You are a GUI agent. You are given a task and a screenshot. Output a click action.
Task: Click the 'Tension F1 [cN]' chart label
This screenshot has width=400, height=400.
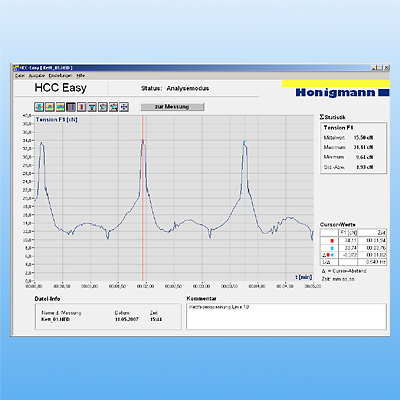pos(57,120)
